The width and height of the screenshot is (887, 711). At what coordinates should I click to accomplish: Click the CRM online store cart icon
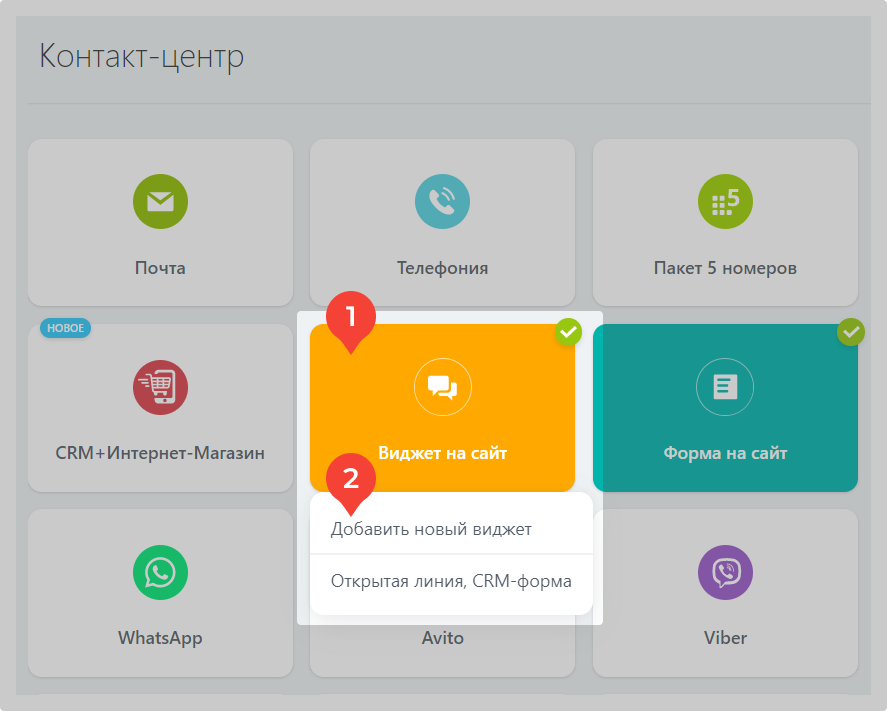pos(160,387)
